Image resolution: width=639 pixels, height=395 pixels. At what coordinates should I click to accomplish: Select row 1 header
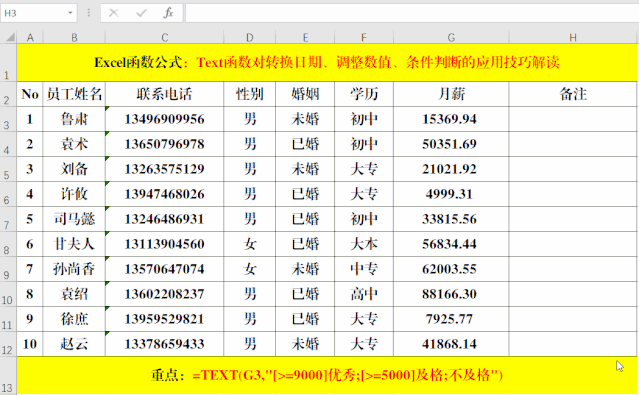(8, 62)
